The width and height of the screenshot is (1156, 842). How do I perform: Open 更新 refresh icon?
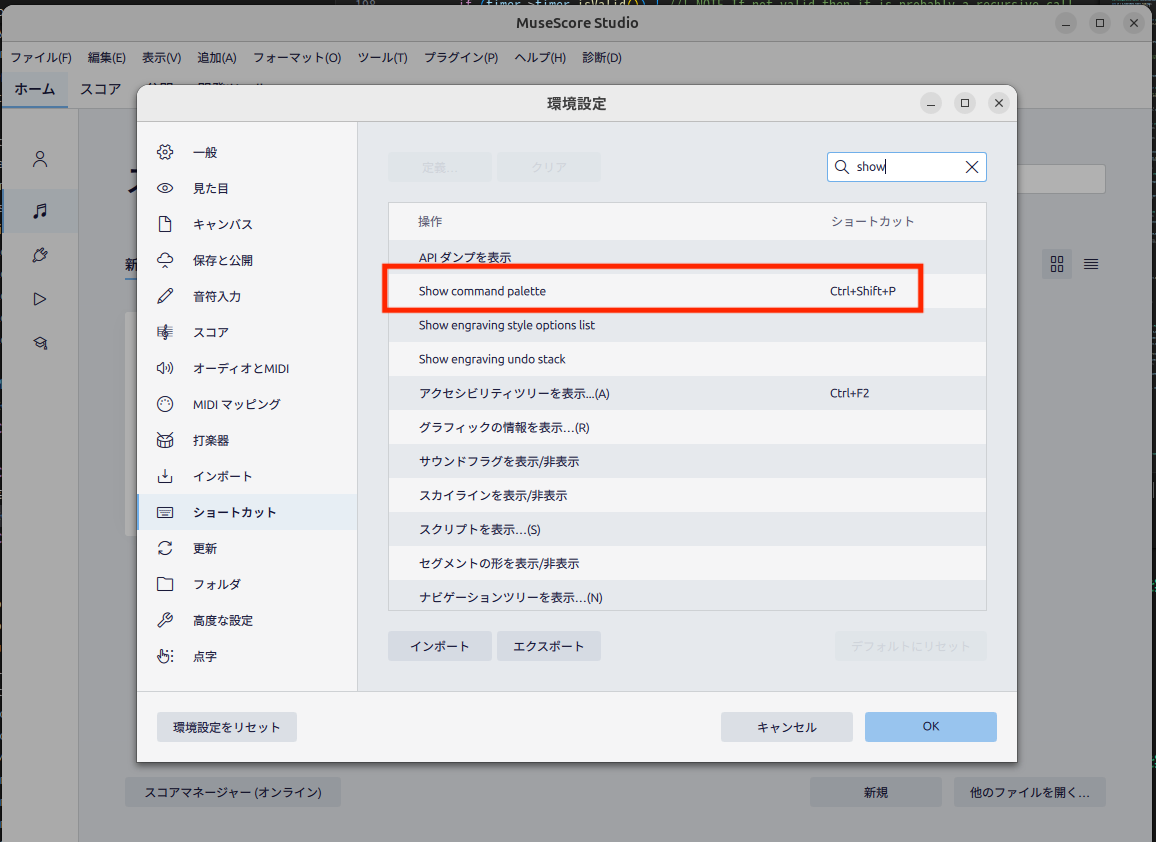coord(165,548)
